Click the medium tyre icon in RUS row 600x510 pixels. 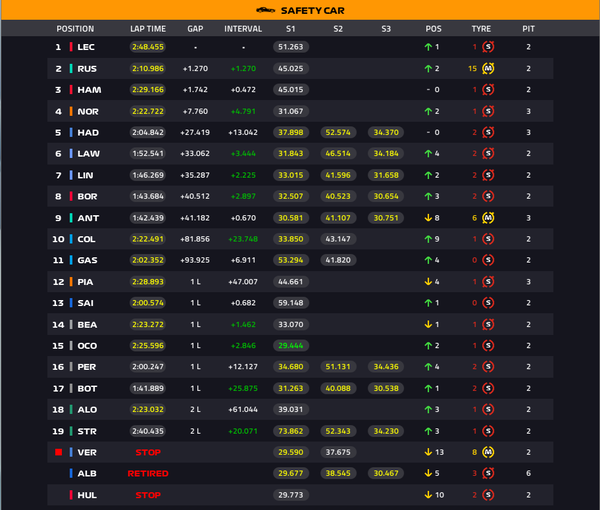click(x=488, y=68)
